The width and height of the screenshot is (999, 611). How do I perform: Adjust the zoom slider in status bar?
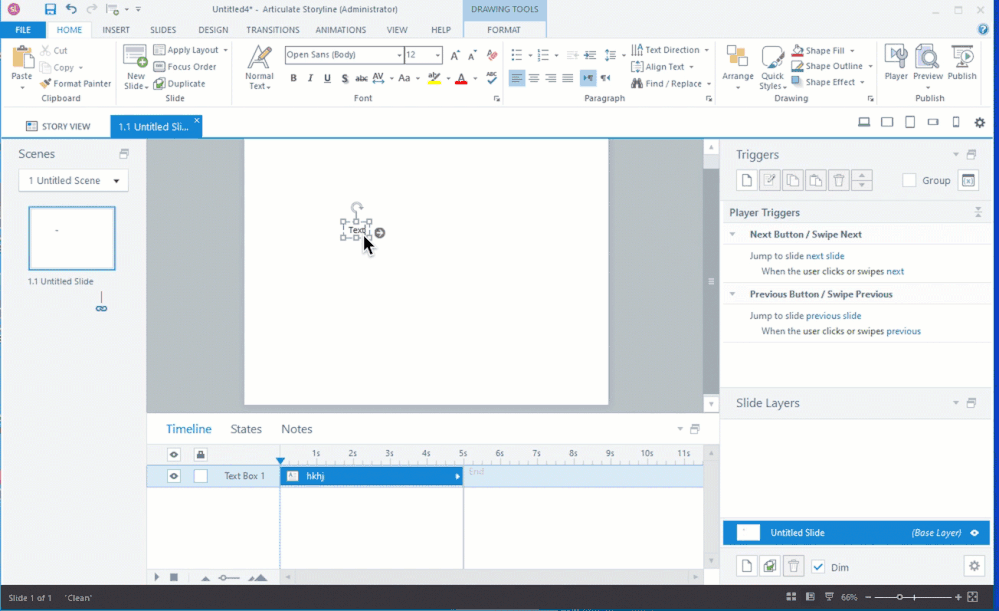pyautogui.click(x=899, y=597)
